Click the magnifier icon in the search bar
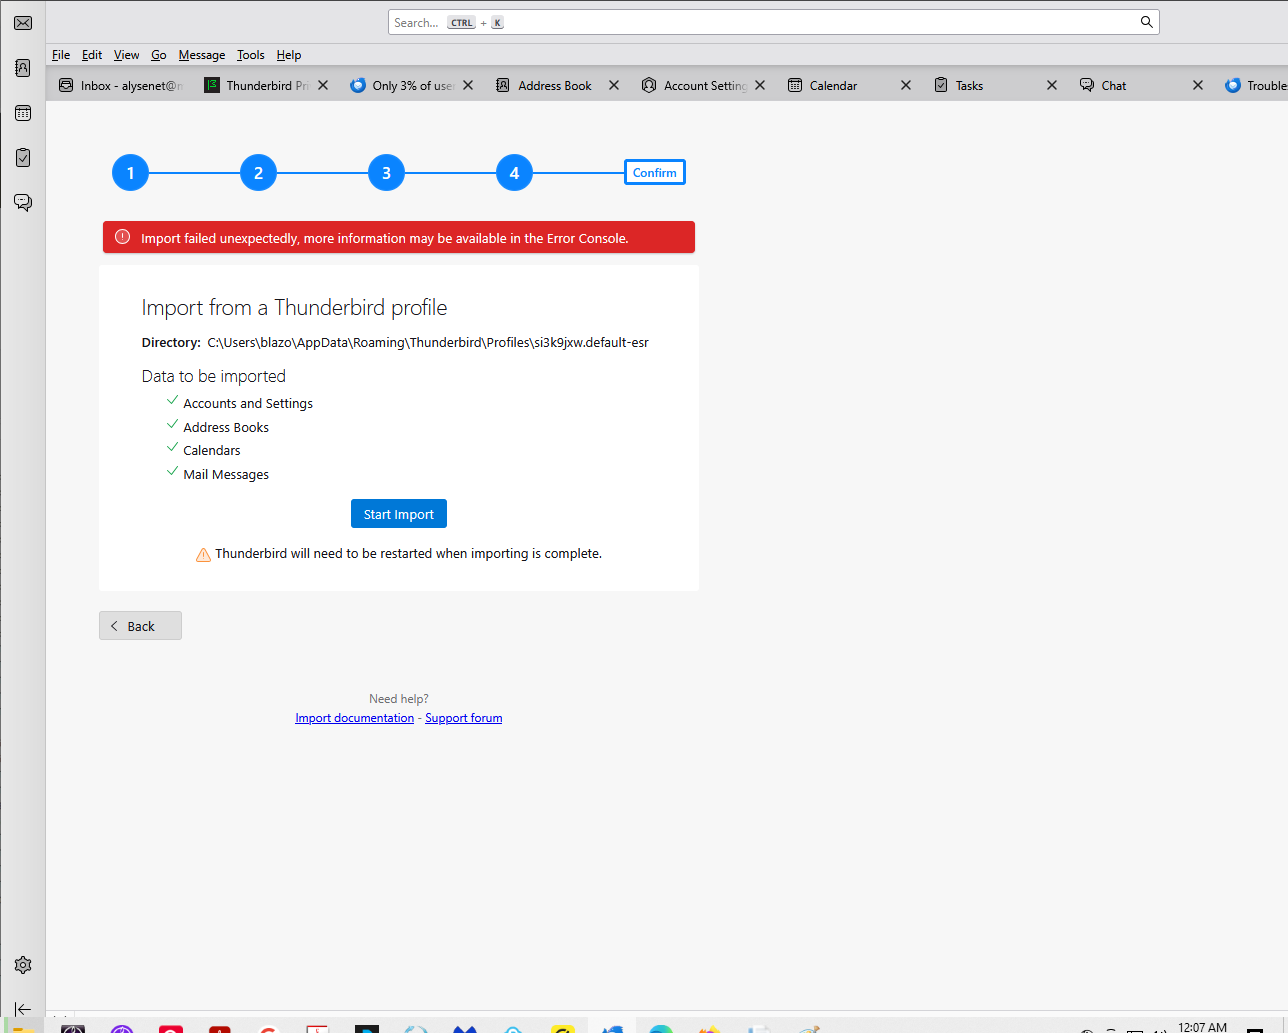The height and width of the screenshot is (1033, 1288). pyautogui.click(x=1147, y=22)
